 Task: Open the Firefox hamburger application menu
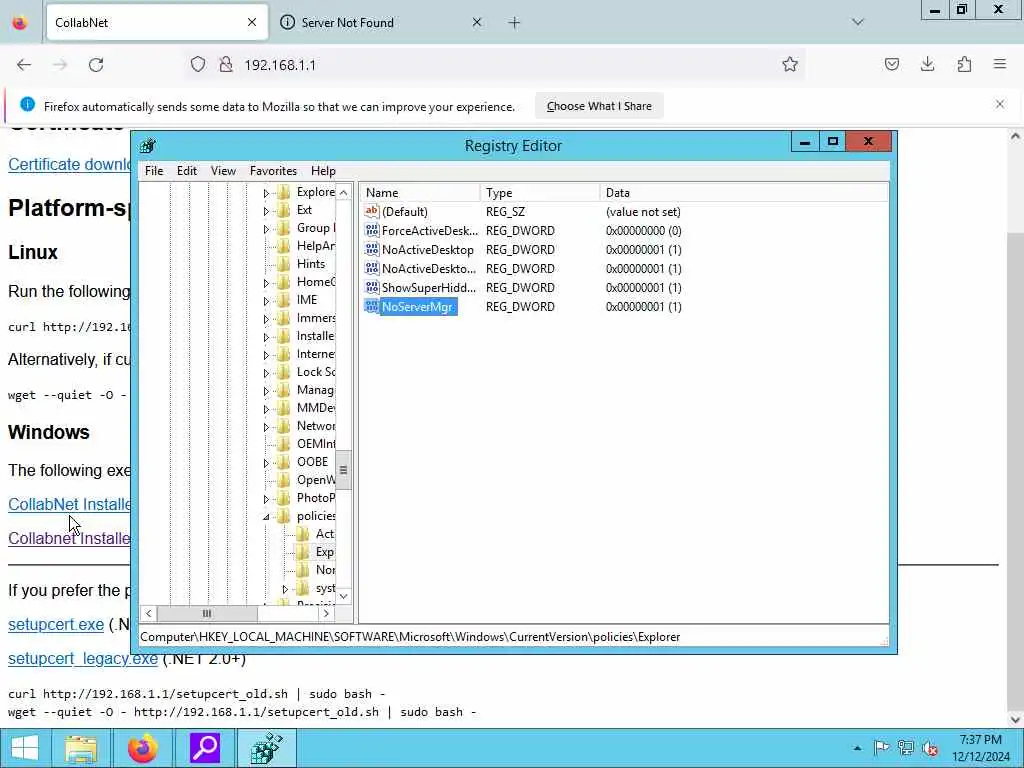click(x=1000, y=64)
